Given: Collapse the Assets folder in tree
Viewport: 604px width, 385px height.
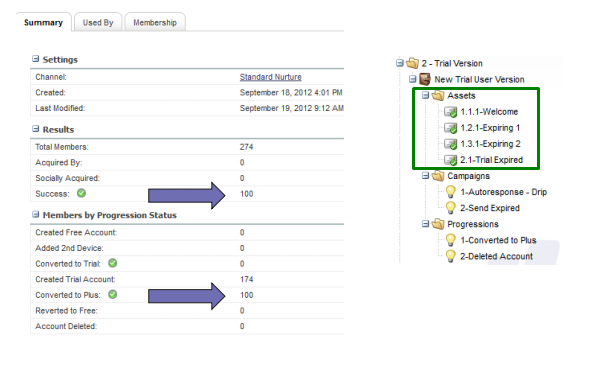Looking at the screenshot, I should tap(425, 95).
